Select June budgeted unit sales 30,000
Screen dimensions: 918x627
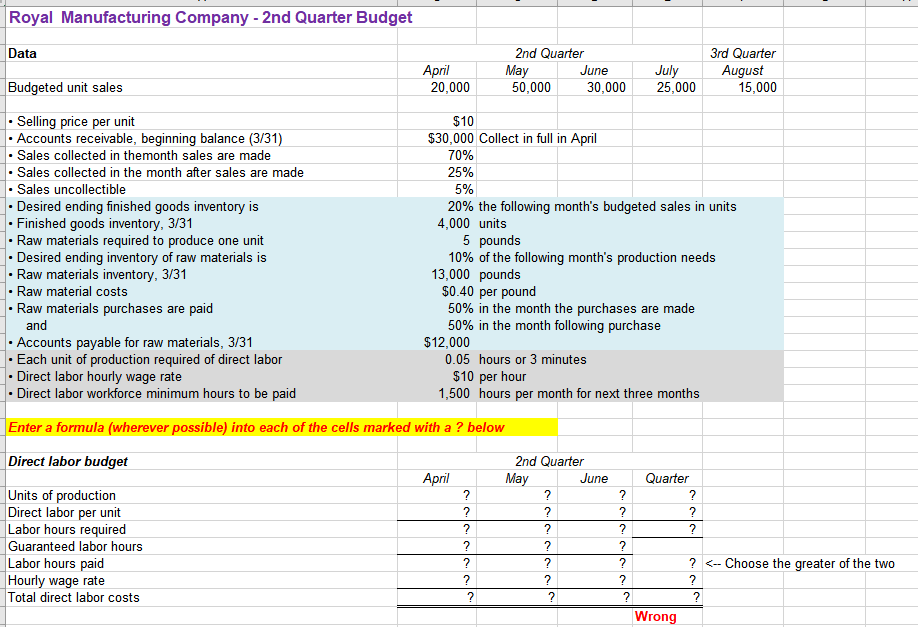[x=606, y=87]
